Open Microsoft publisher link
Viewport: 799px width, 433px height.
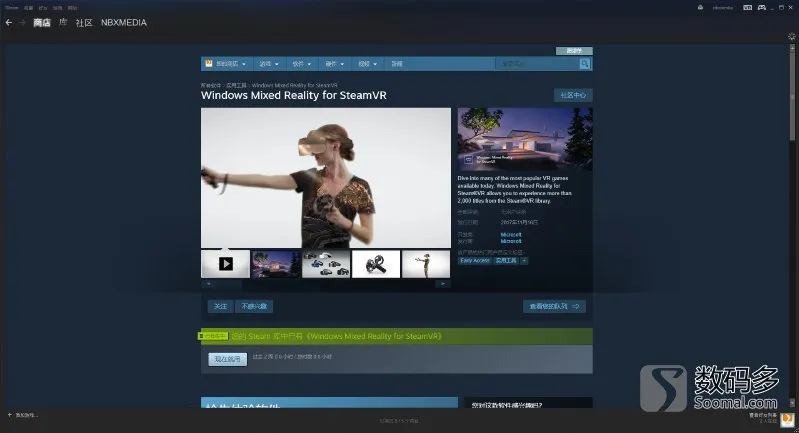coord(511,241)
